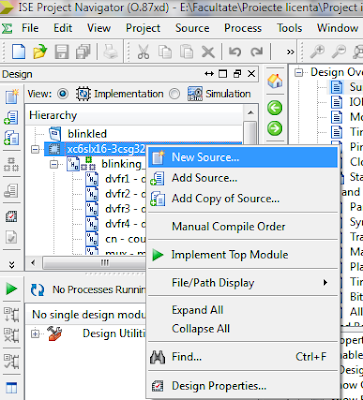The image size is (363, 400).
Task: Choose Find... in the context menu
Action: click(x=243, y=357)
